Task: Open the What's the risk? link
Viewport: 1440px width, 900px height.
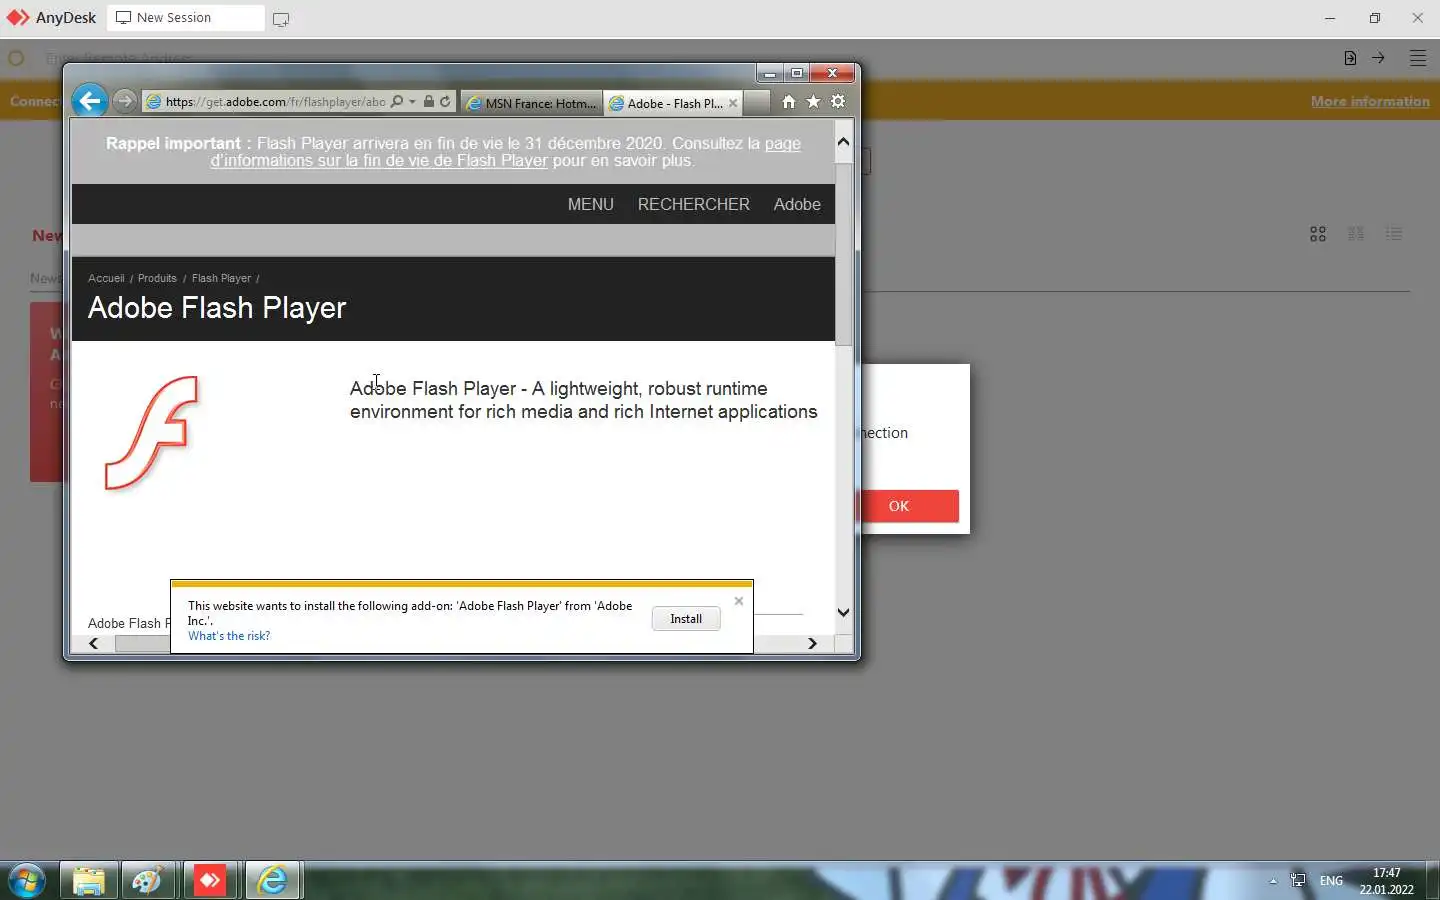Action: pos(229,636)
